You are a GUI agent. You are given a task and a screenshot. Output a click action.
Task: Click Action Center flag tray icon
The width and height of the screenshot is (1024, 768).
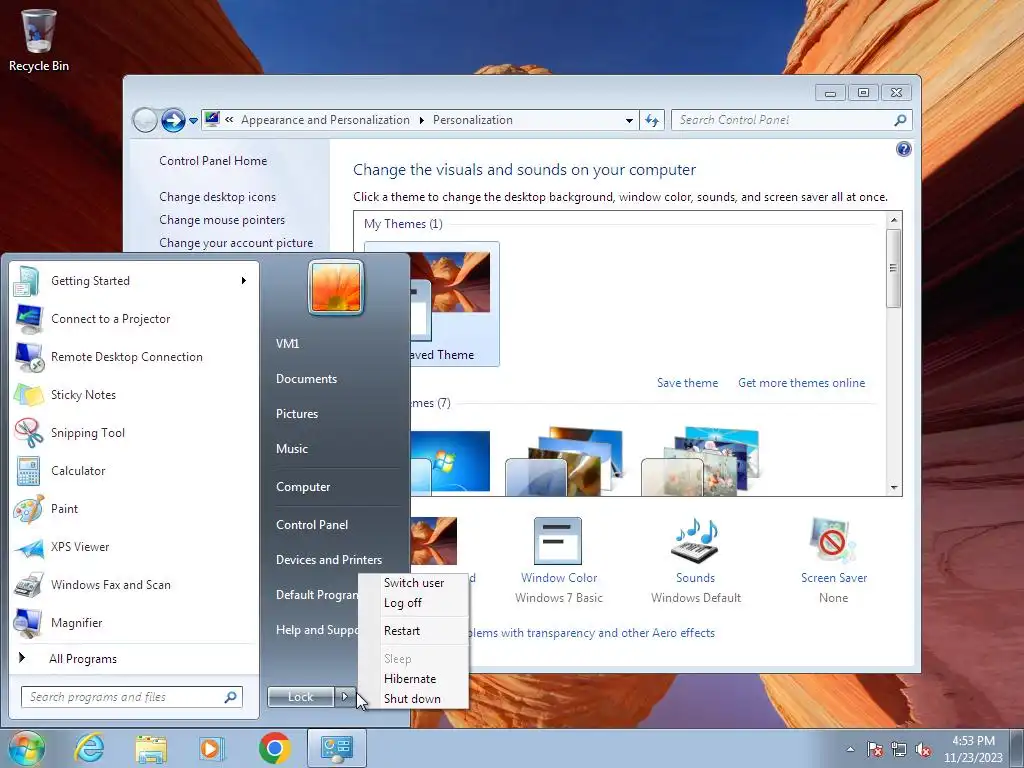click(x=874, y=750)
